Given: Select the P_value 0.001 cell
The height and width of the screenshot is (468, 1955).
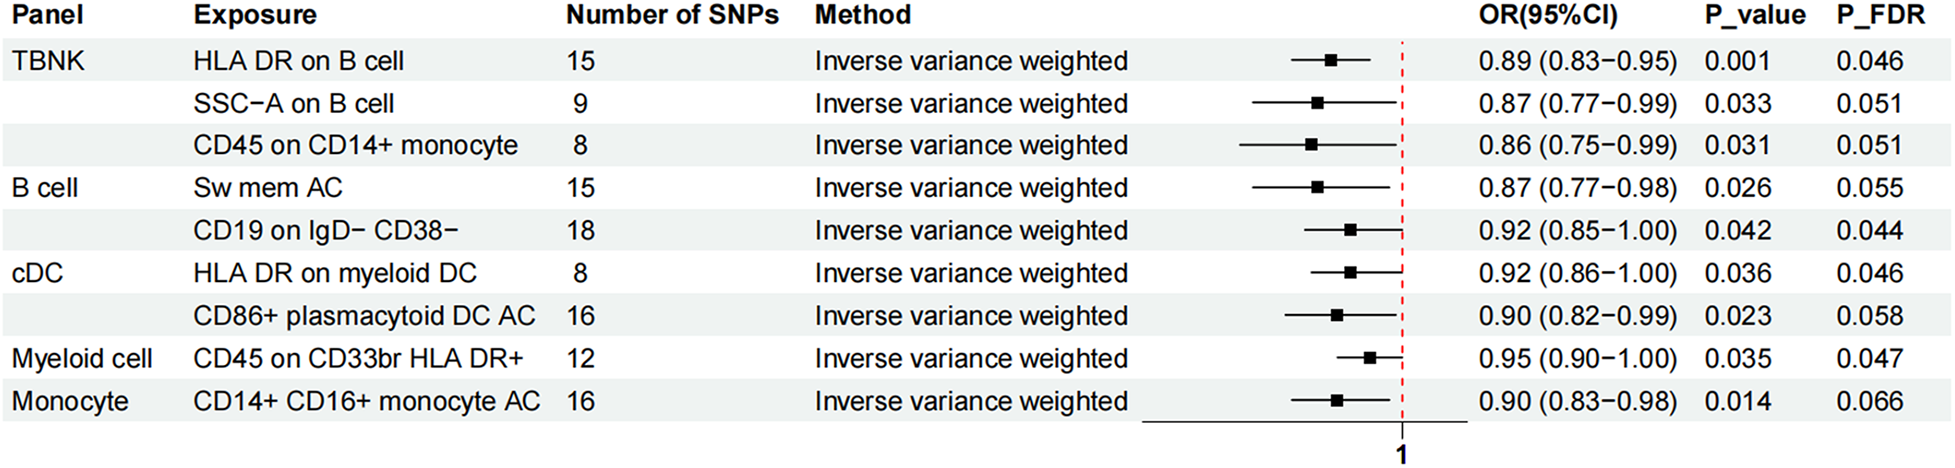Looking at the screenshot, I should pos(1737,61).
